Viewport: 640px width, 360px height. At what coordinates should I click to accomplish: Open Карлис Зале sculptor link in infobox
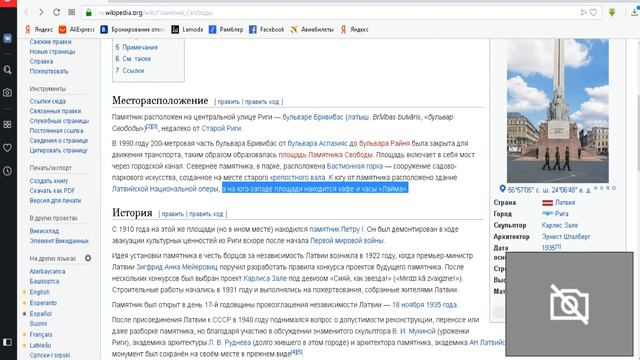coord(560,225)
